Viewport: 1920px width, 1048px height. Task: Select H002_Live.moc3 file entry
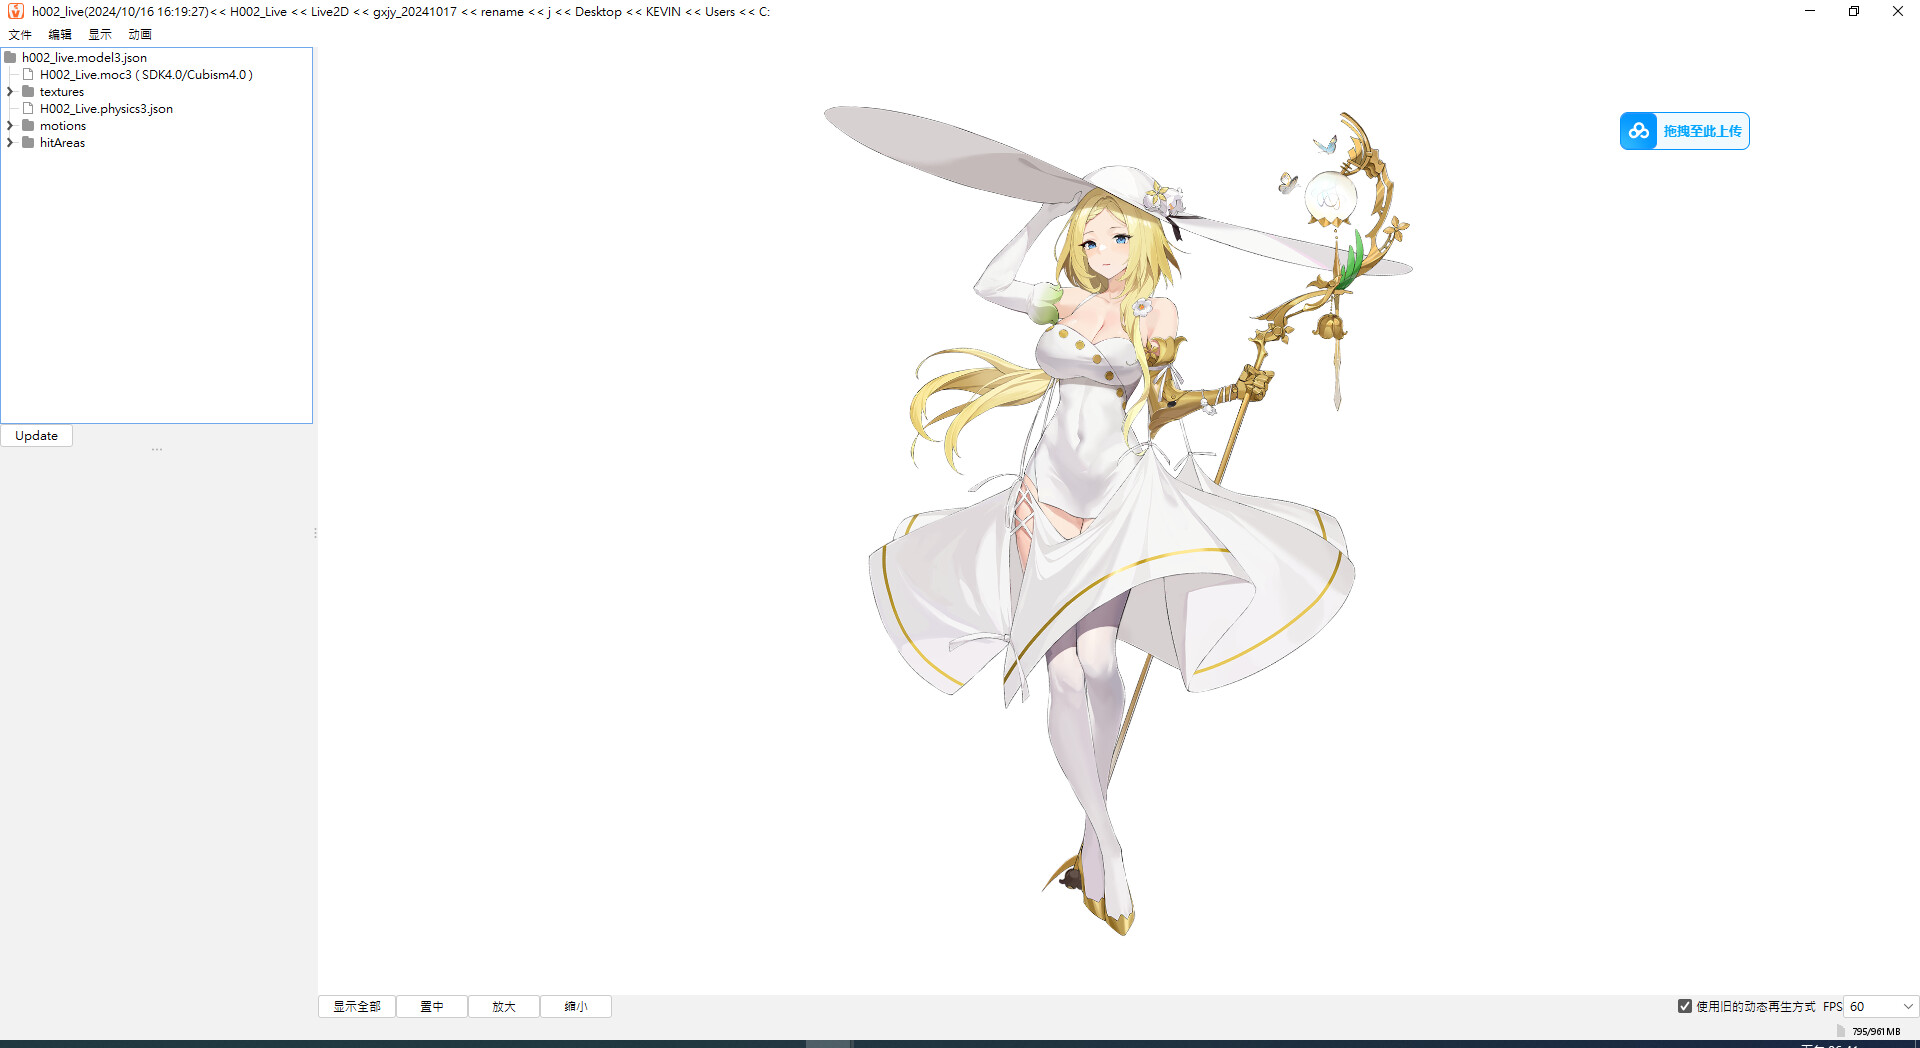tap(146, 74)
